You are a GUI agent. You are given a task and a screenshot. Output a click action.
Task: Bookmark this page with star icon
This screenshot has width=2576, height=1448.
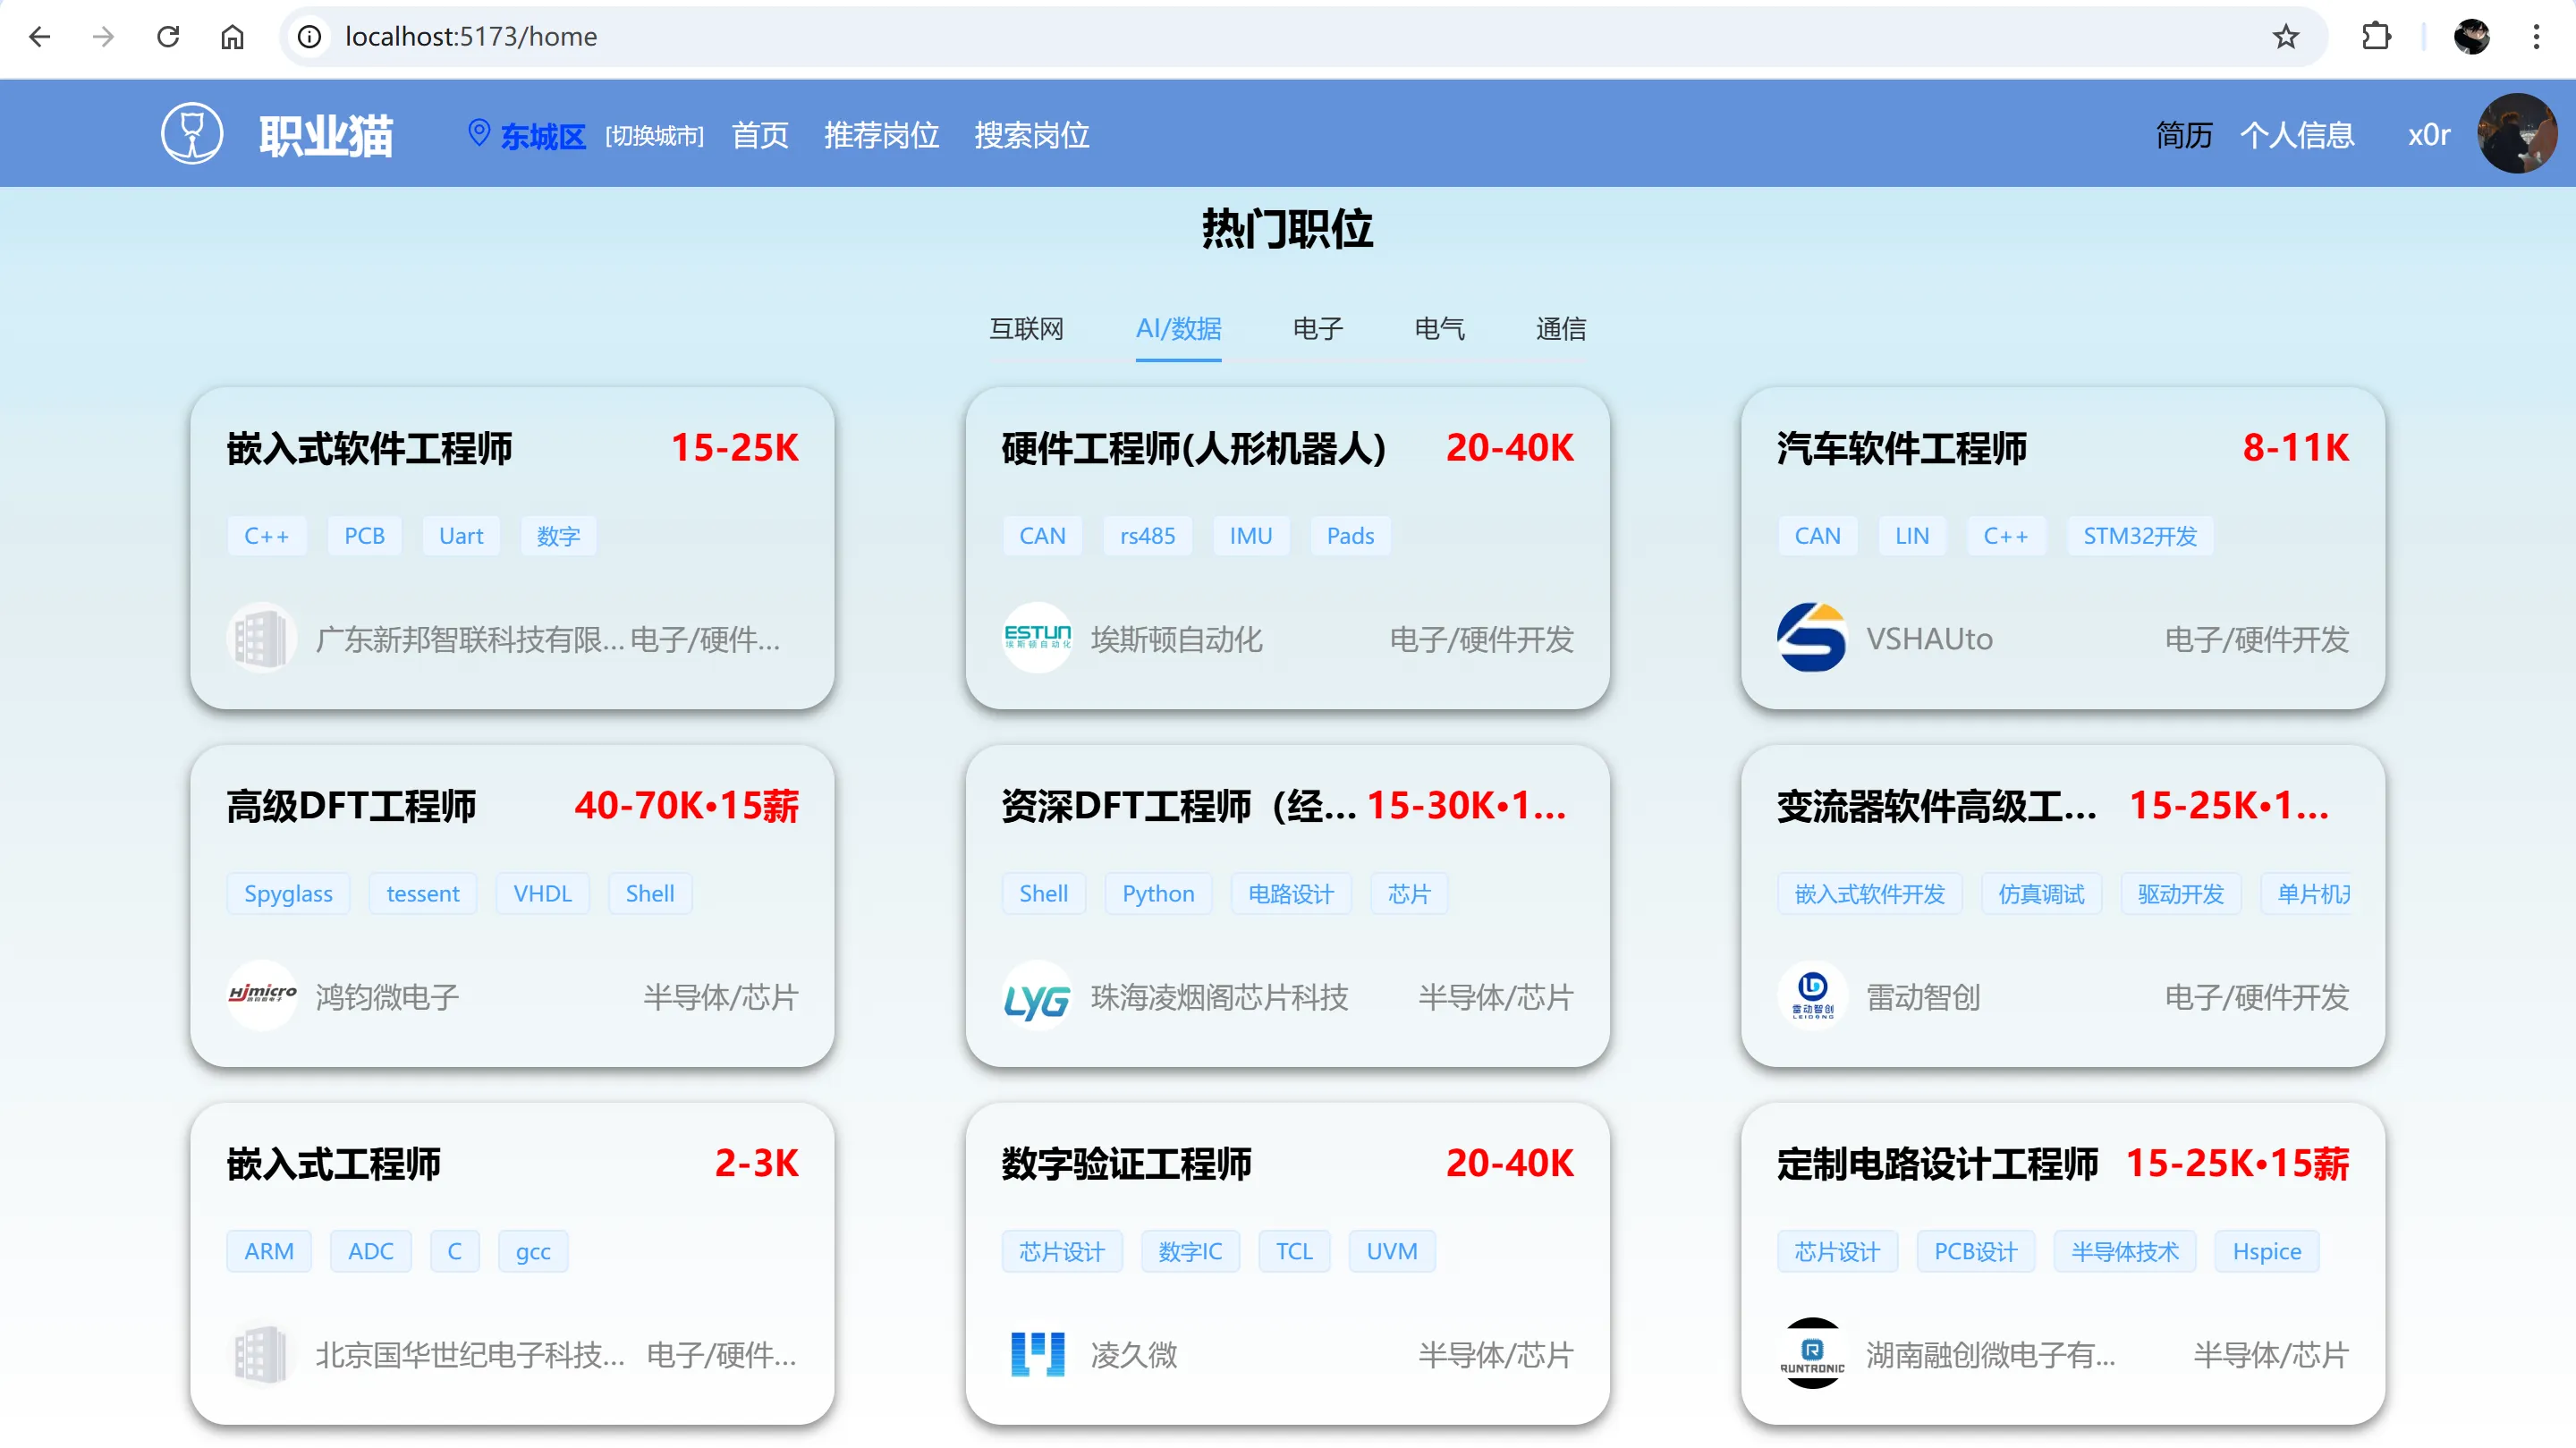tap(2286, 37)
